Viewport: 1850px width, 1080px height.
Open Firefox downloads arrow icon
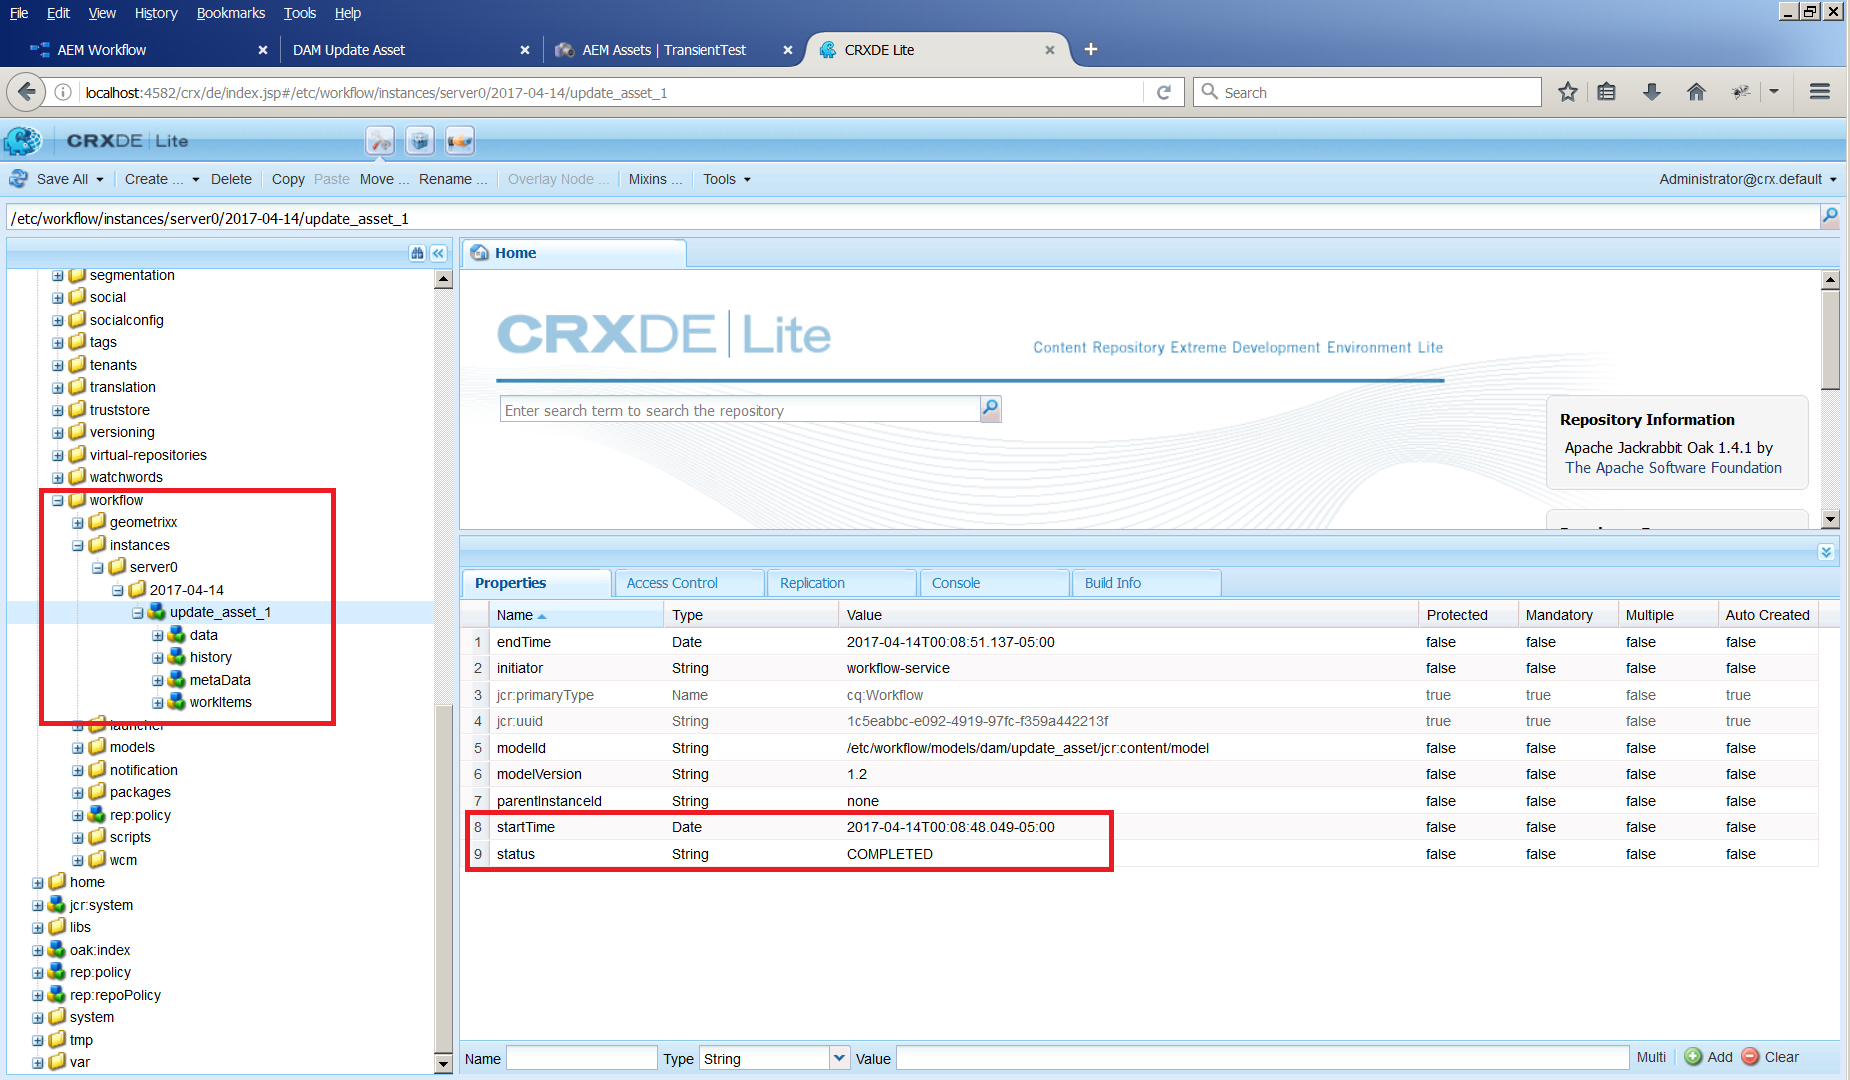coord(1652,92)
